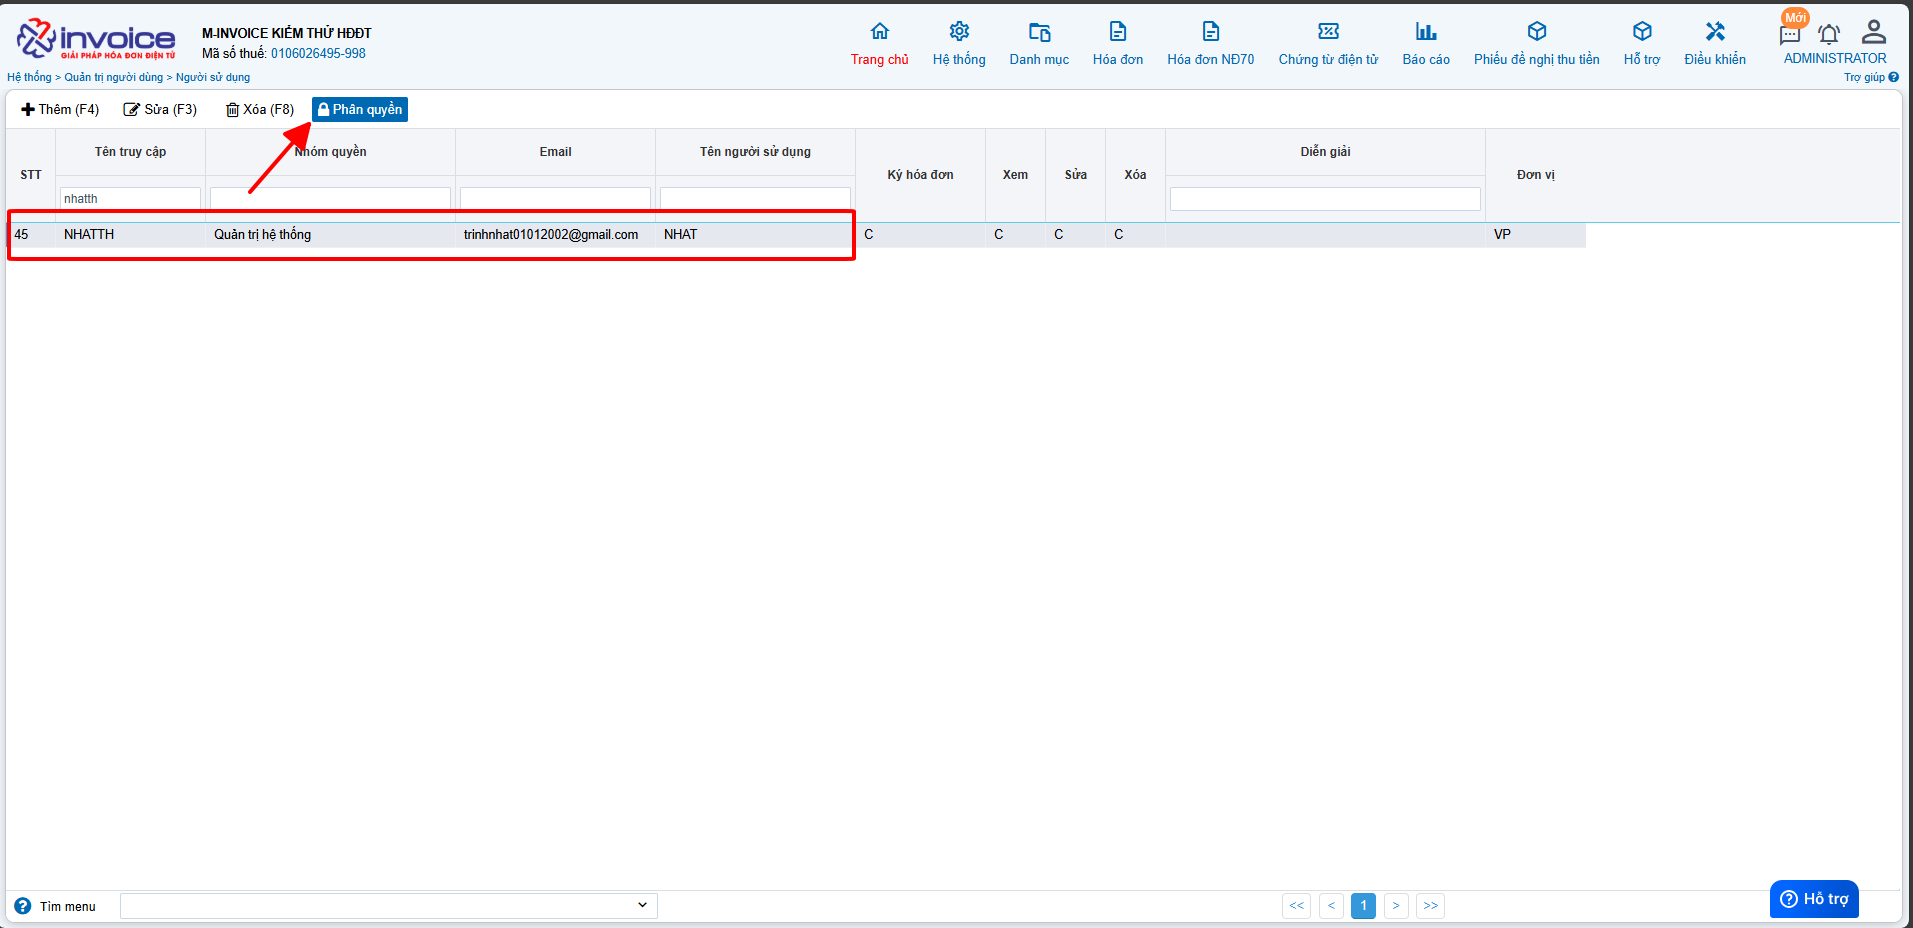Open the Điều khiển tools icon
This screenshot has height=928, width=1913.
click(1714, 32)
